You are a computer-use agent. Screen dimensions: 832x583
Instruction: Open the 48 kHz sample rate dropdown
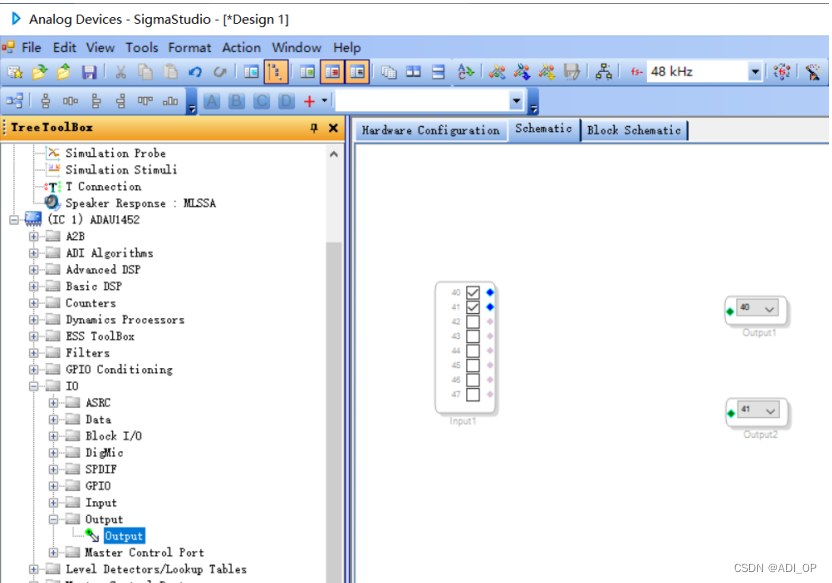755,72
